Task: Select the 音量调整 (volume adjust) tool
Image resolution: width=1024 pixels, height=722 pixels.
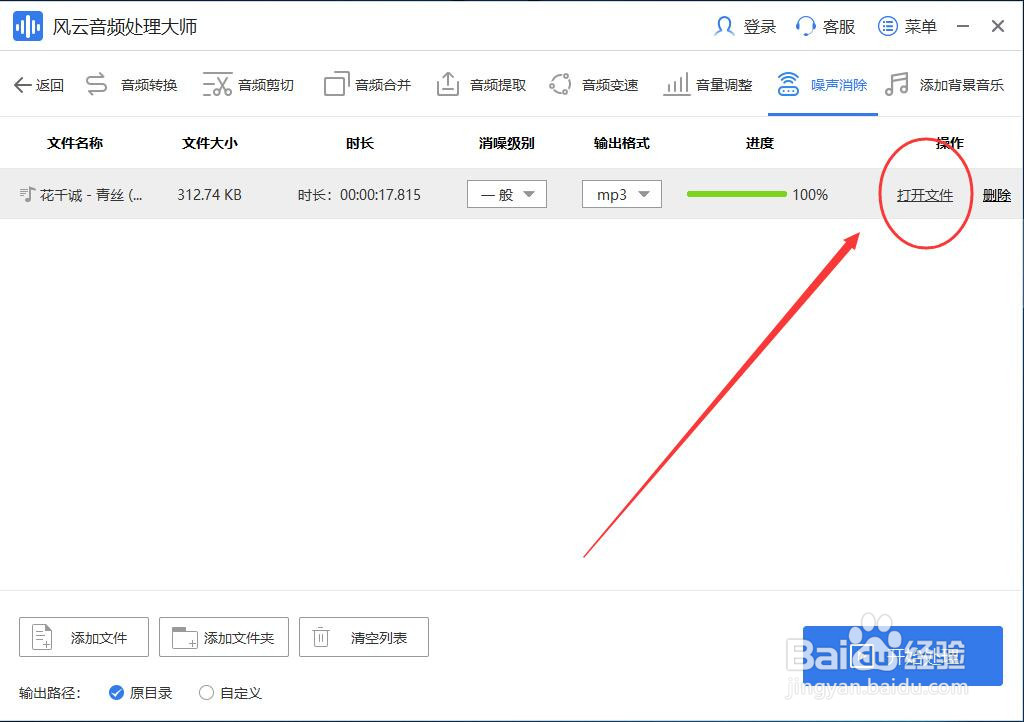Action: pos(722,85)
